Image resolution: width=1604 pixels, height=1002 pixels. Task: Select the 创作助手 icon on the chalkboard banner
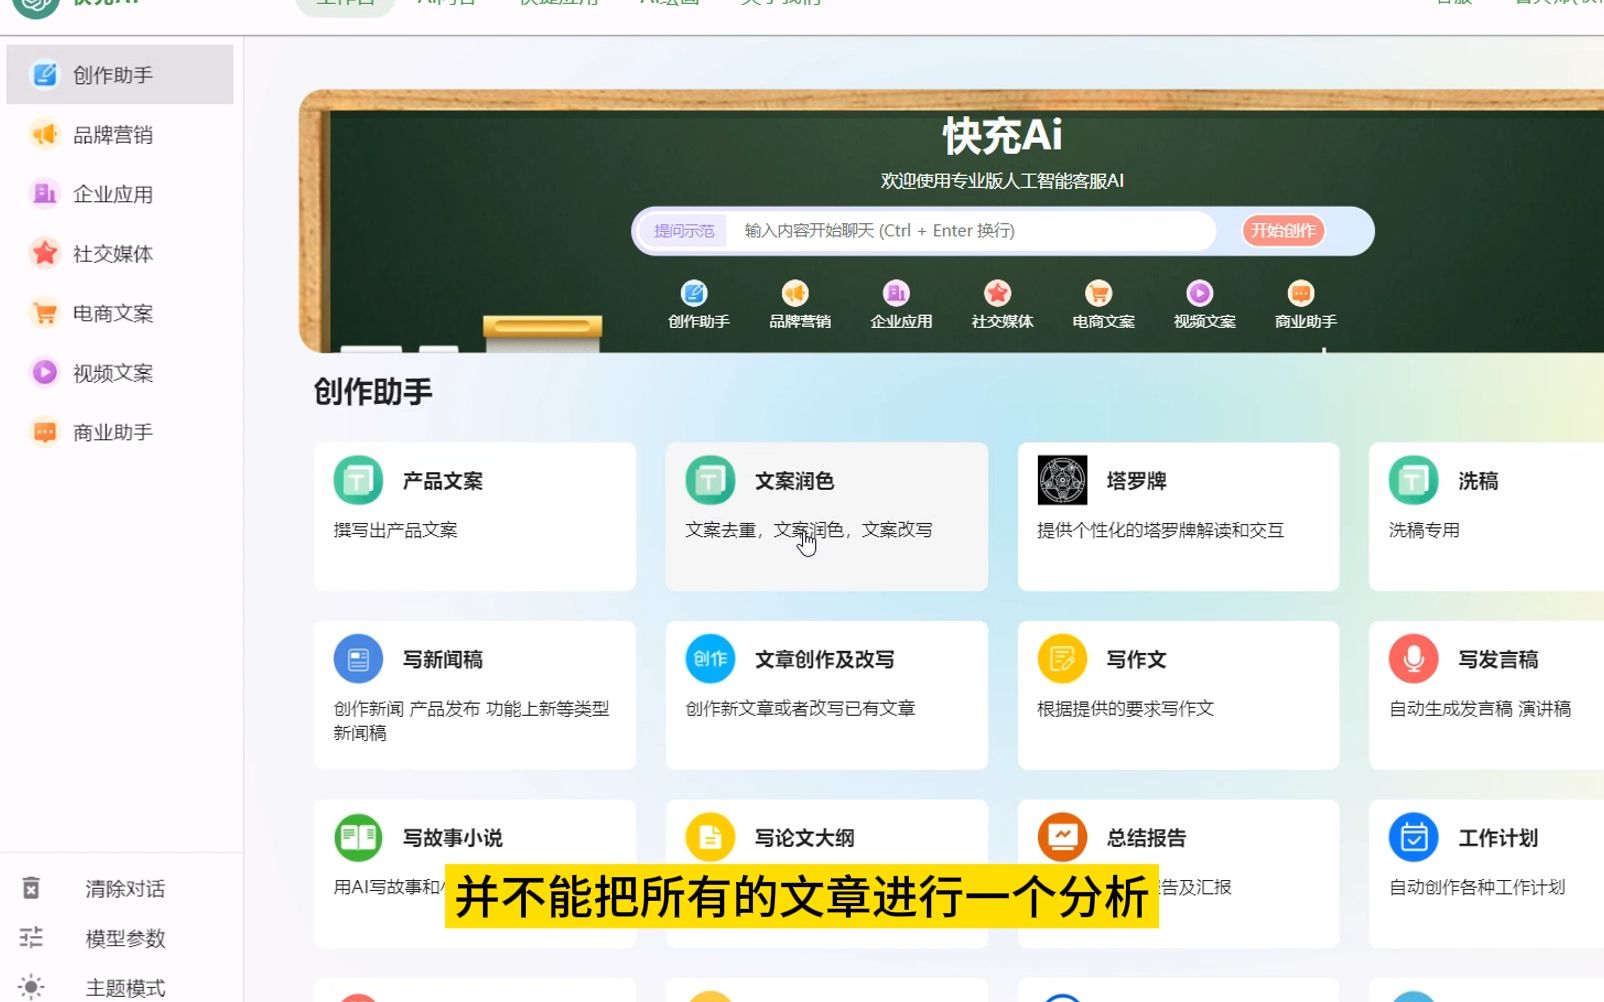click(x=694, y=293)
